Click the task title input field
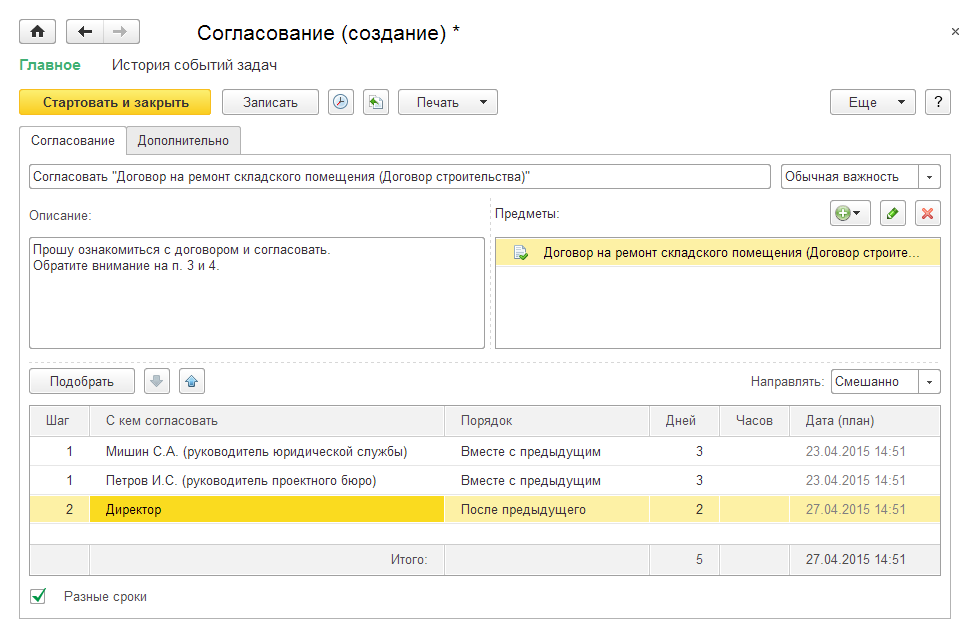 (x=399, y=177)
